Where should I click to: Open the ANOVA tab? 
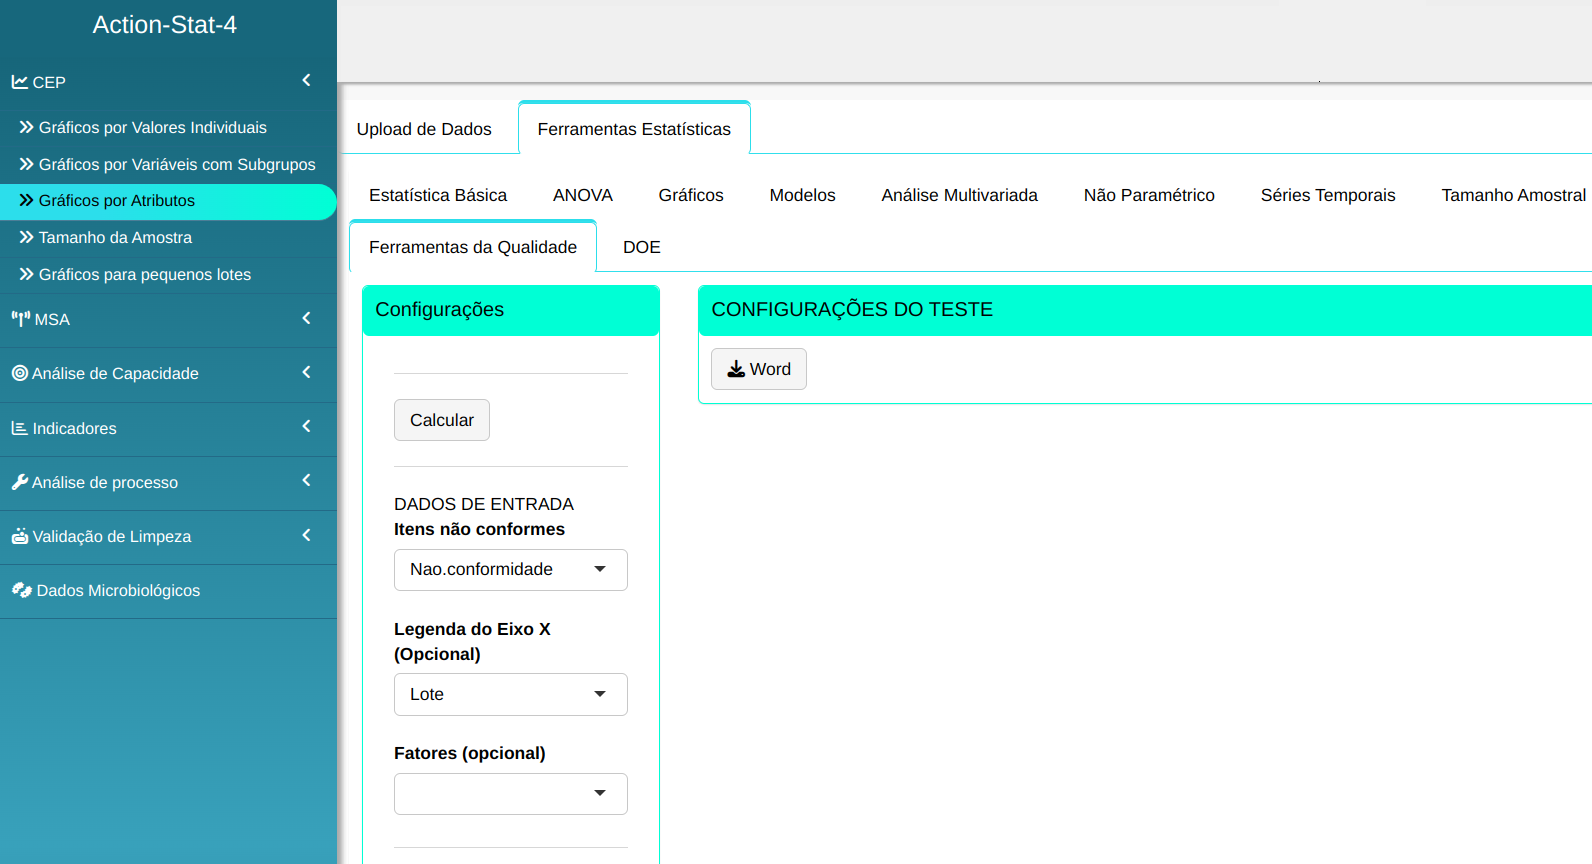point(582,195)
